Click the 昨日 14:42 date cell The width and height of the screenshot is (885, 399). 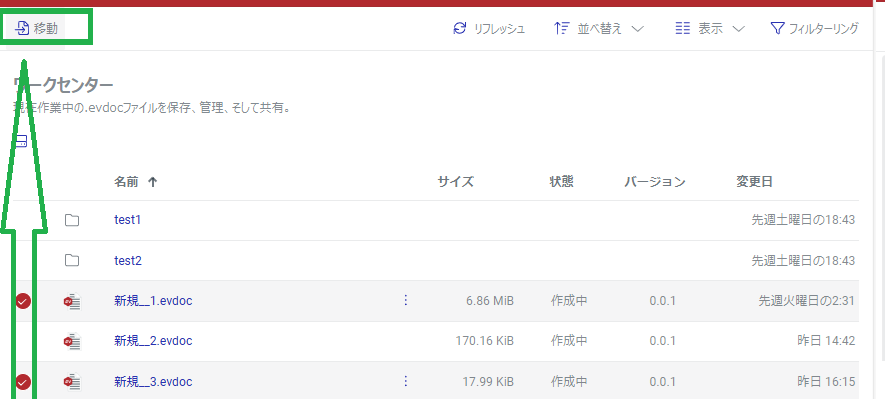825,341
